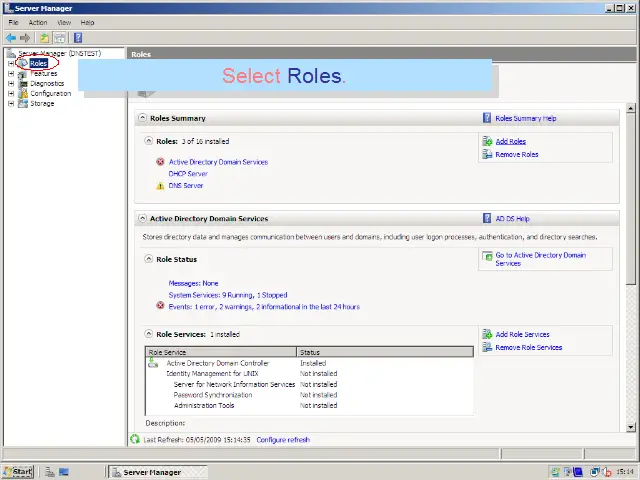Open the DHCP Server role link
The height and width of the screenshot is (480, 640).
(x=188, y=174)
